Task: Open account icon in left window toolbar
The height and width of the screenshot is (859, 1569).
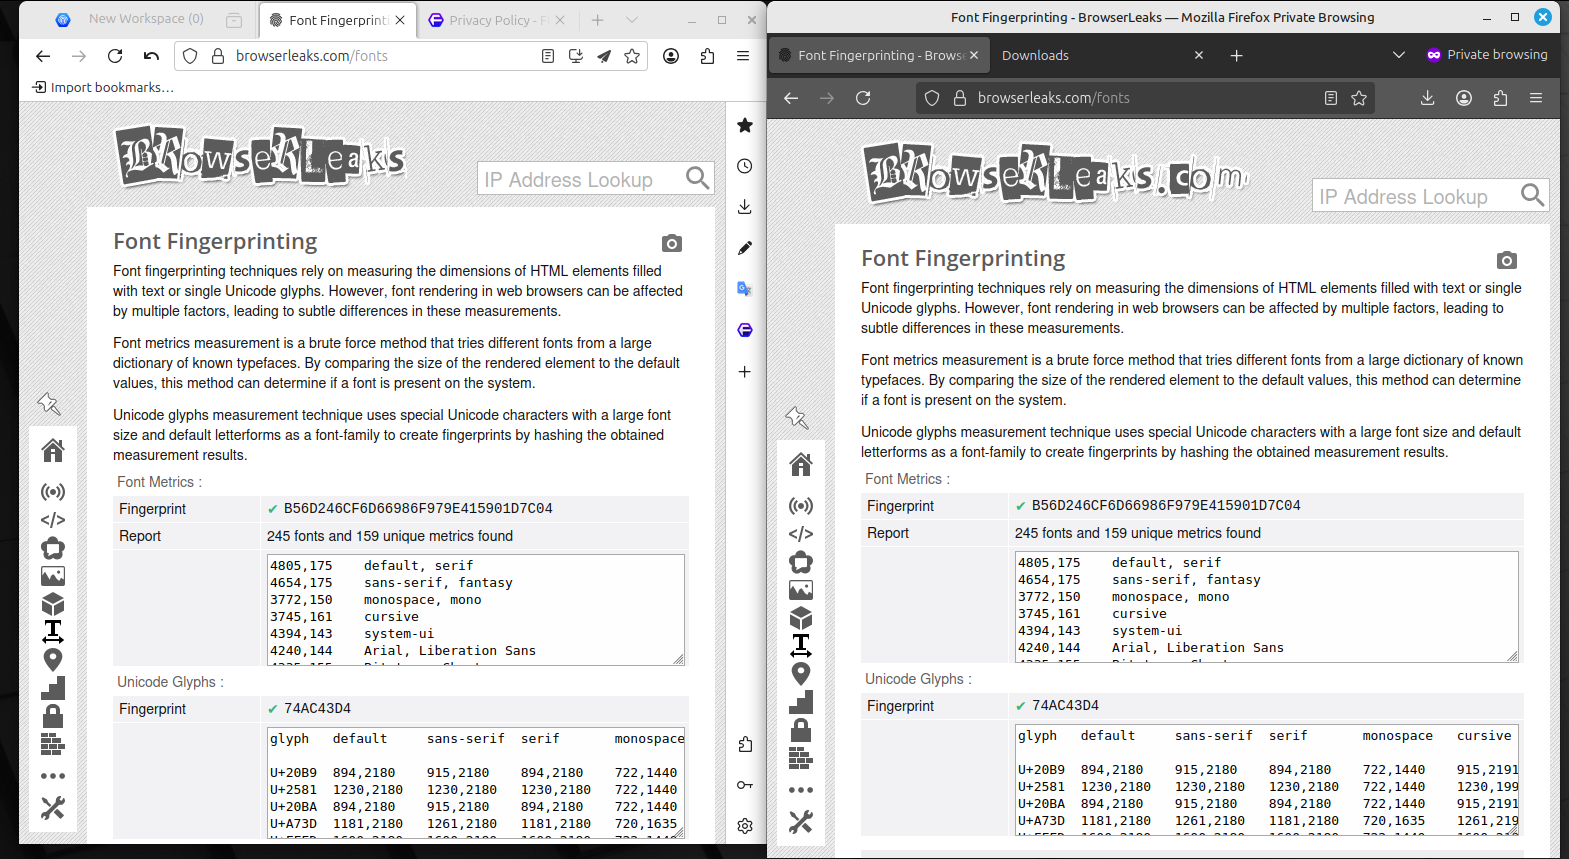Action: pyautogui.click(x=671, y=56)
